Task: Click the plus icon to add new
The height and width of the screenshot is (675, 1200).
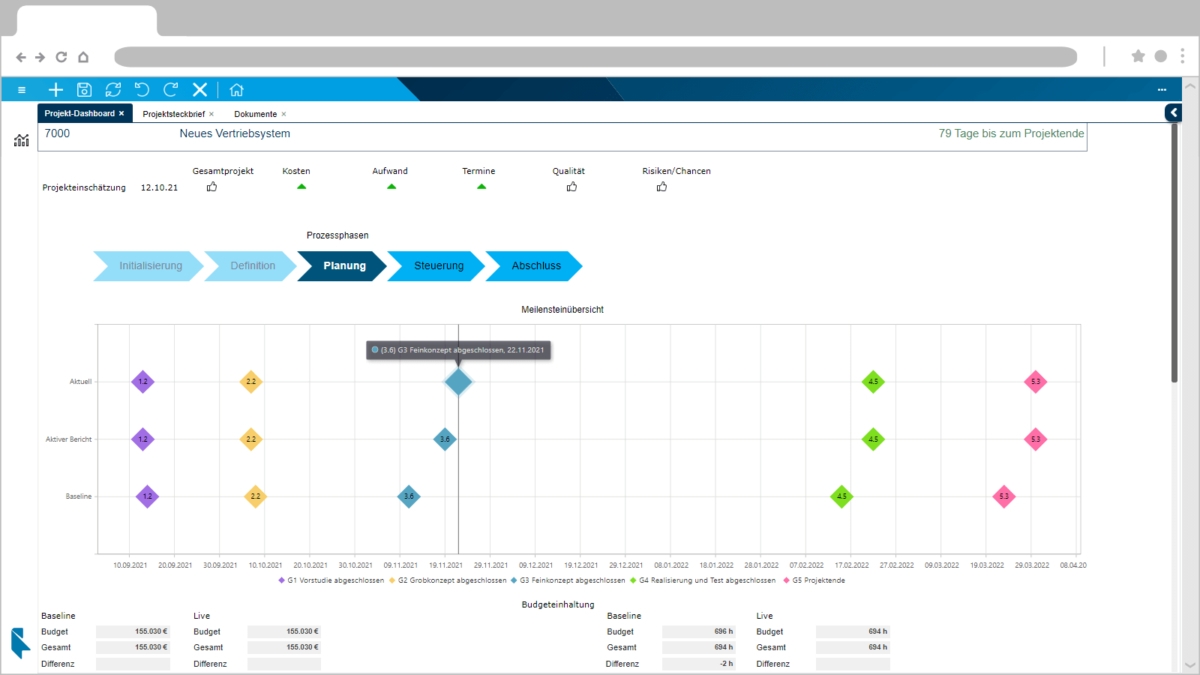Action: coord(56,89)
